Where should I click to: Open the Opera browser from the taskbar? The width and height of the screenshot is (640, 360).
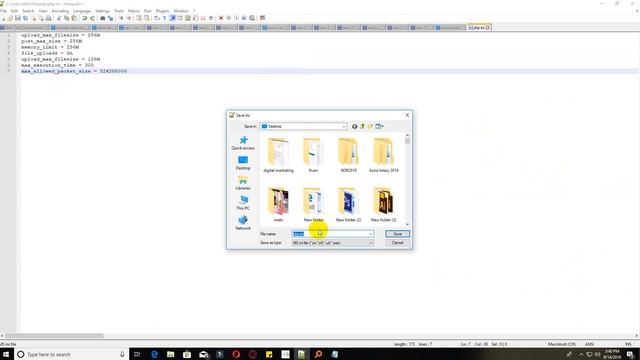(236, 354)
